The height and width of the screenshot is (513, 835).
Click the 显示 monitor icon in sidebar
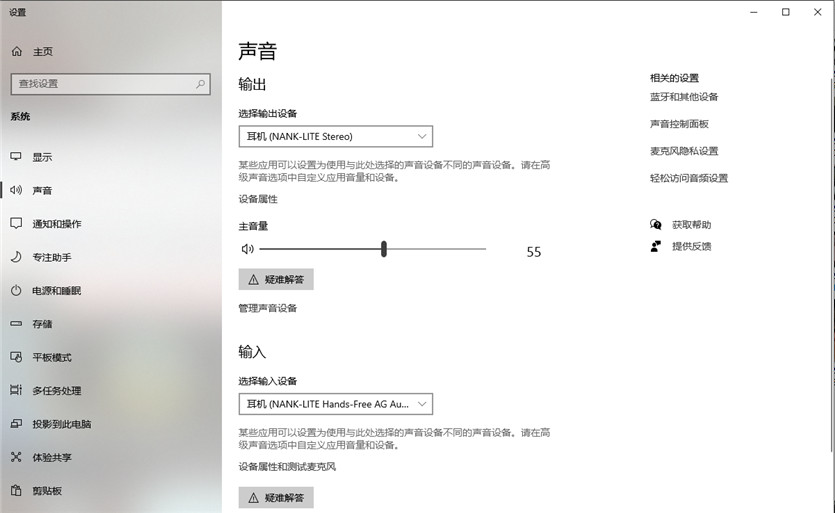click(x=16, y=157)
